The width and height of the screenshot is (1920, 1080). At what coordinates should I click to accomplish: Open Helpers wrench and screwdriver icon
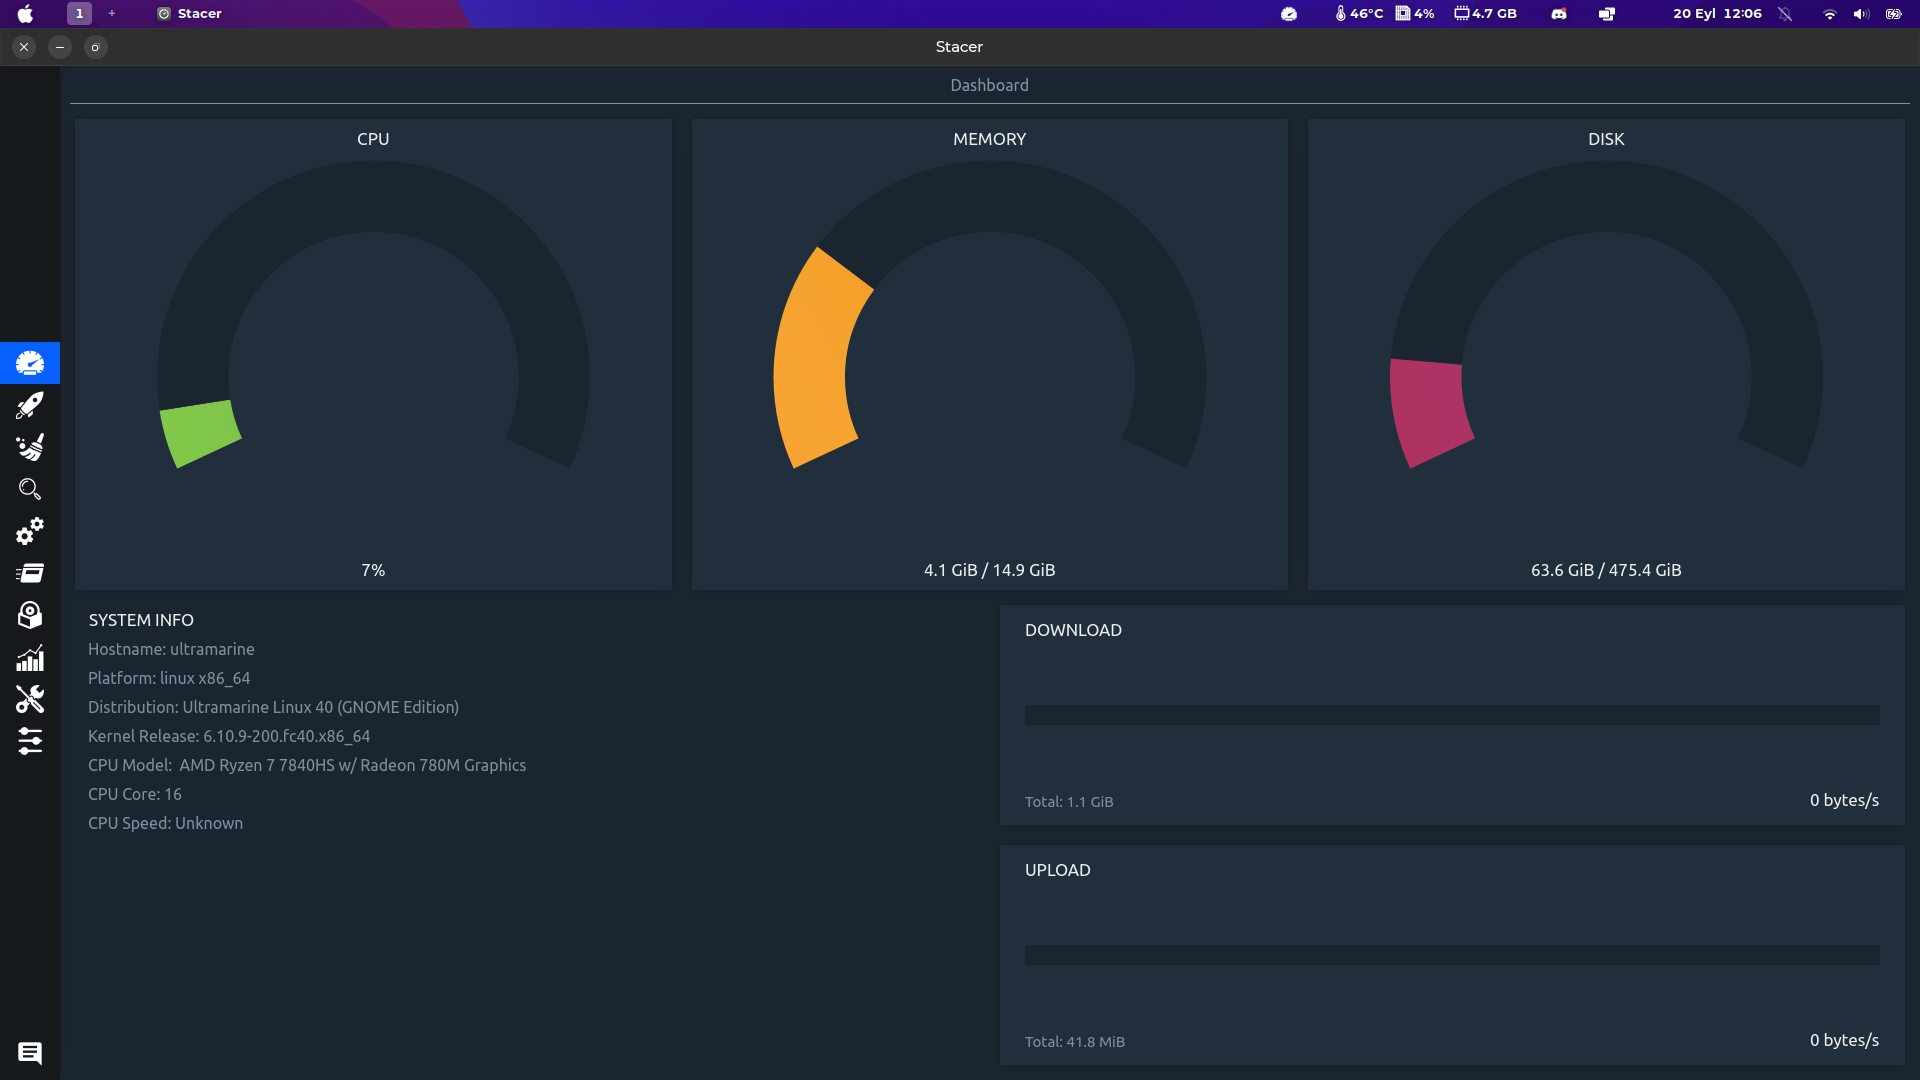pos(30,699)
